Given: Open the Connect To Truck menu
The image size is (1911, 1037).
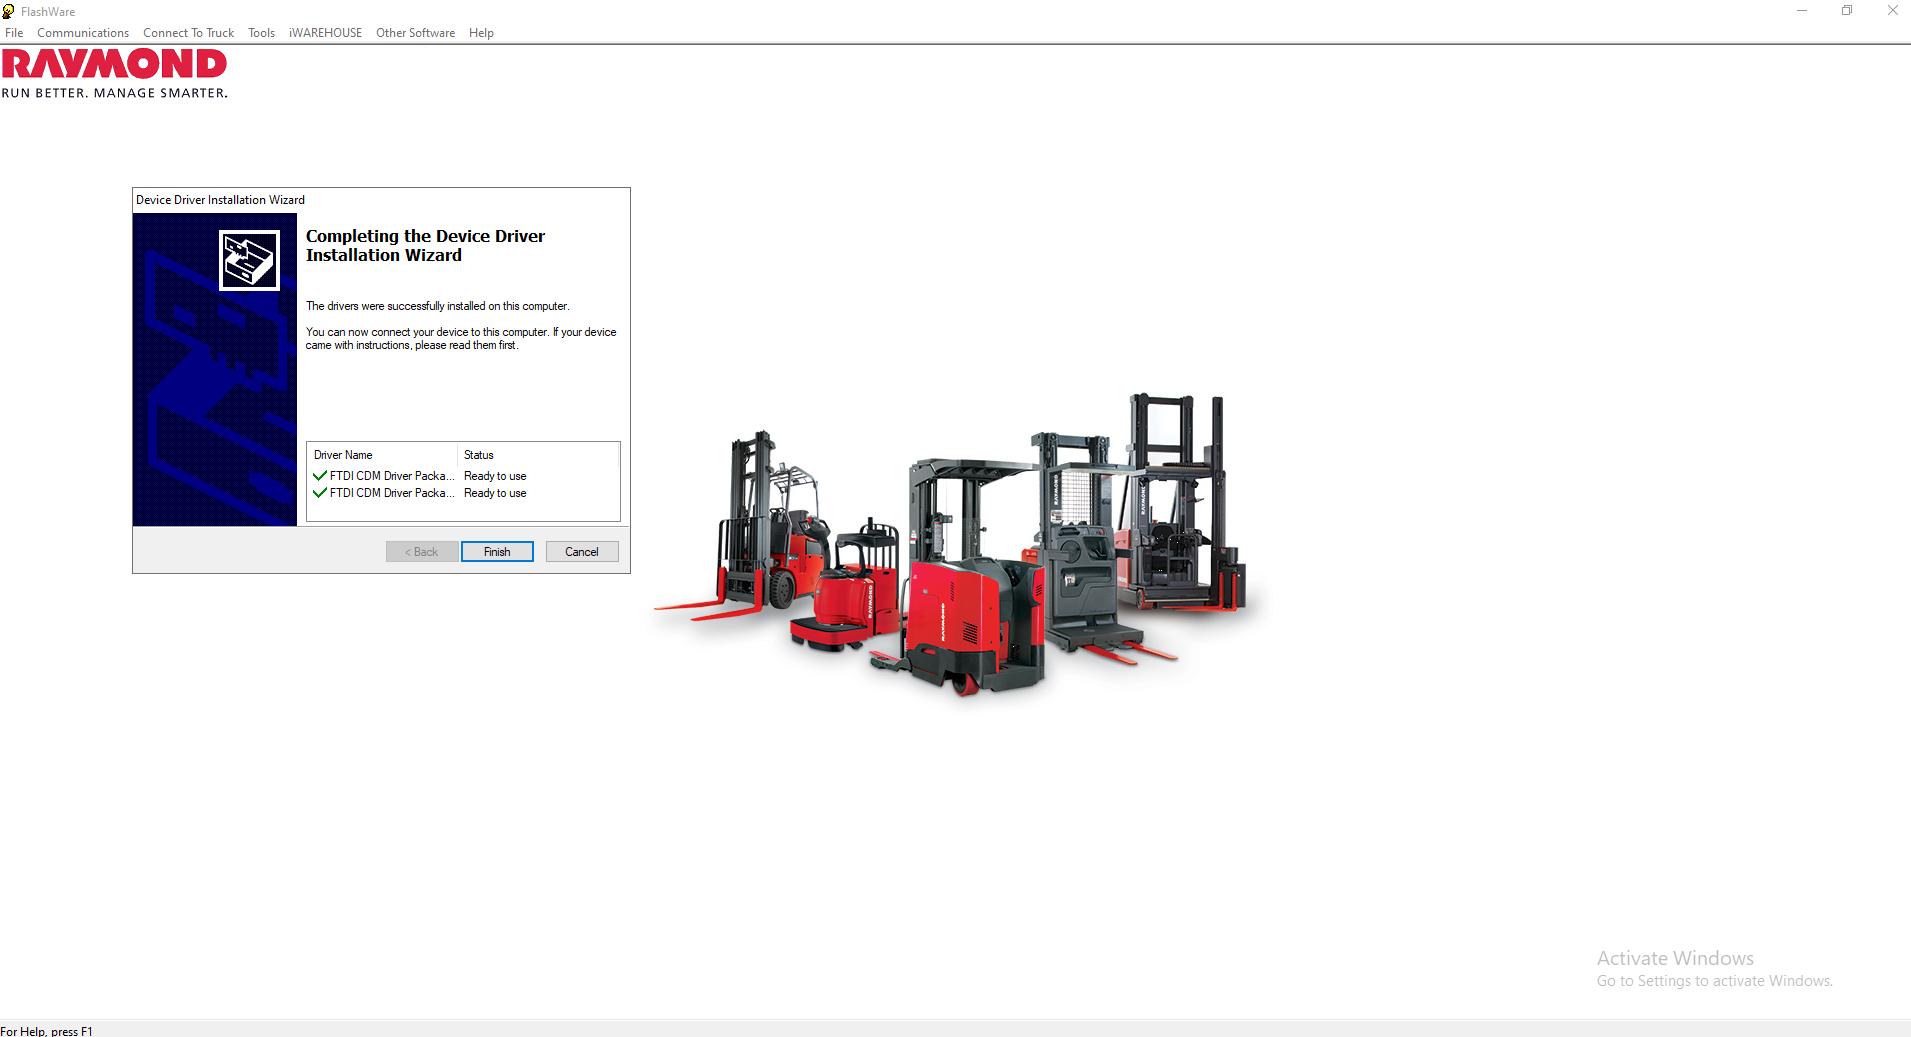Looking at the screenshot, I should [x=188, y=32].
